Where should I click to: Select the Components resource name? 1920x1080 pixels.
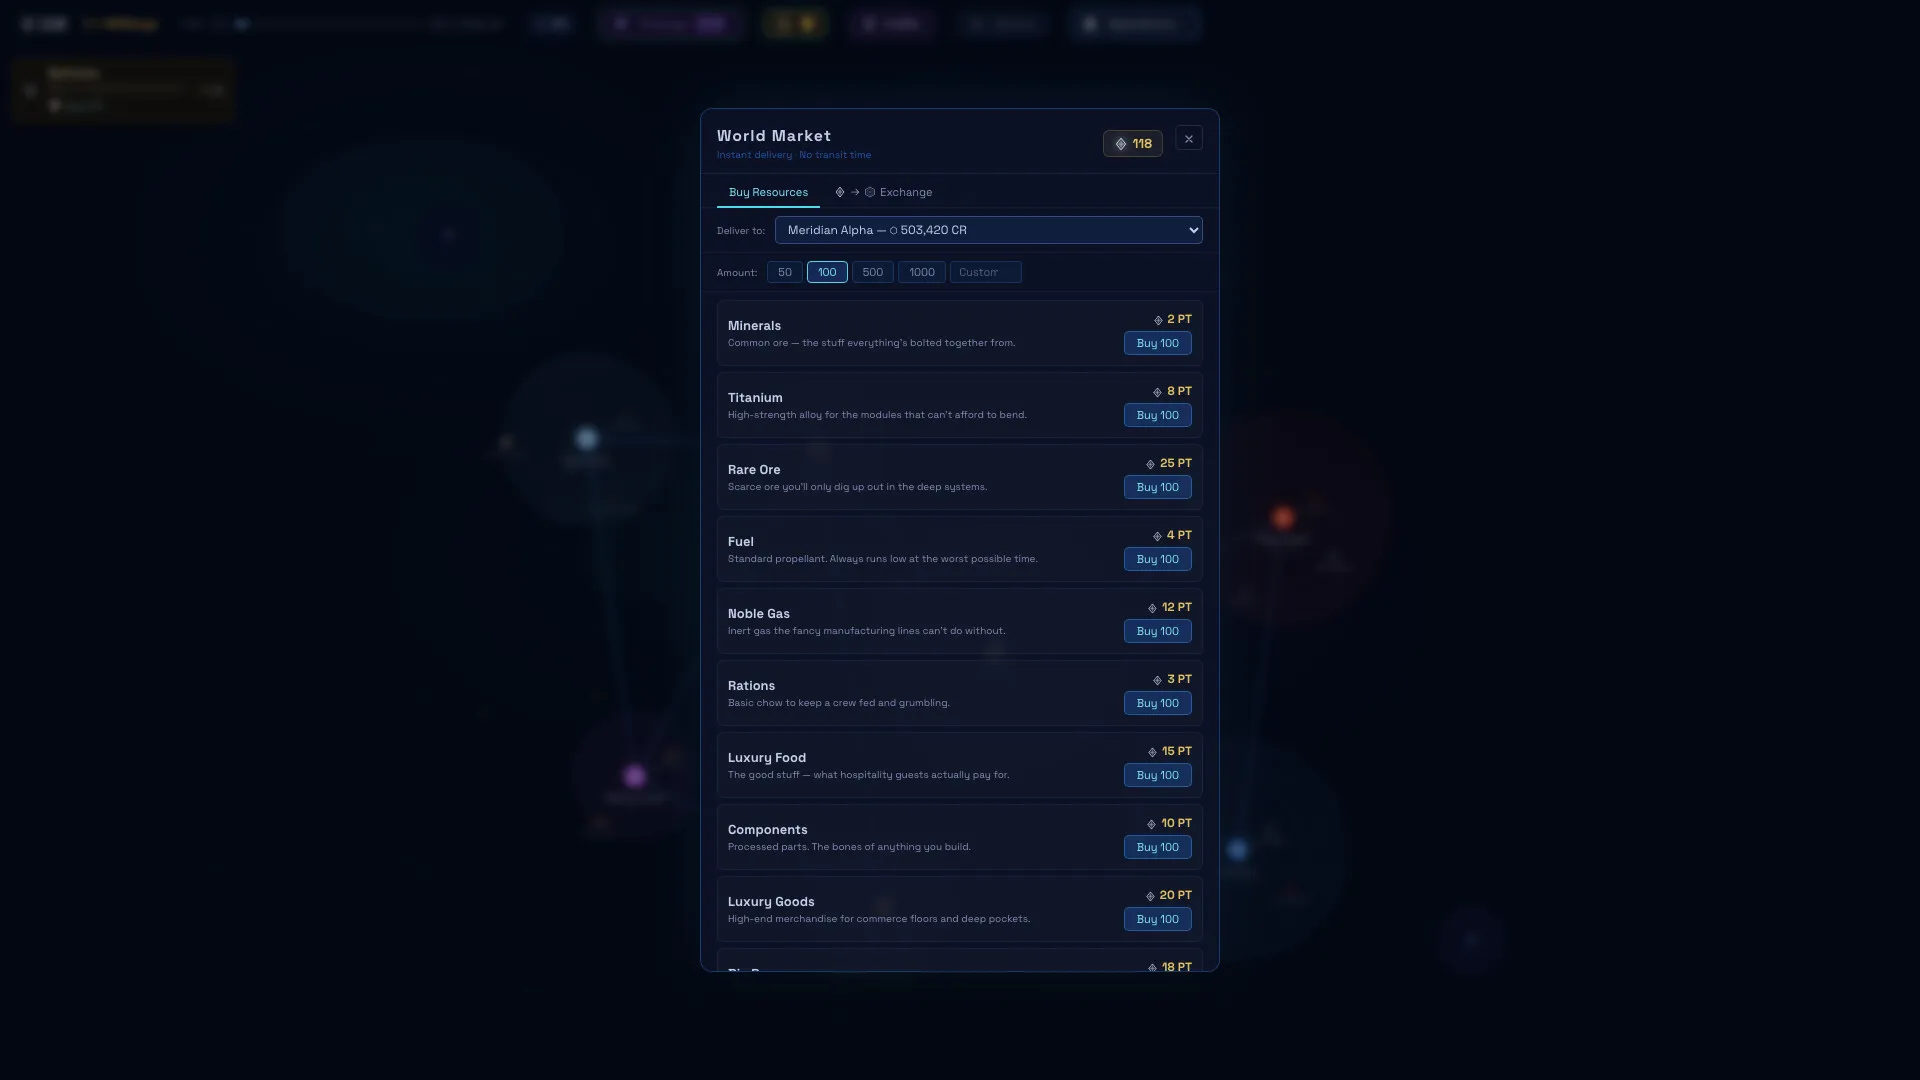[x=768, y=830]
